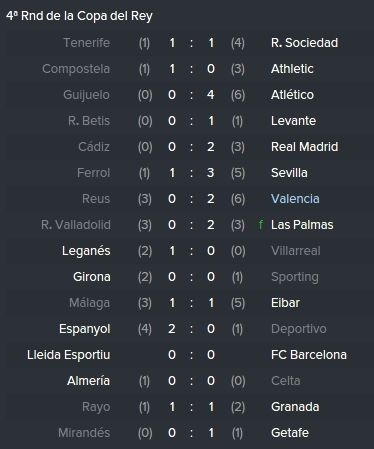Open the Girona team page
This screenshot has width=374, height=449.
click(x=92, y=277)
